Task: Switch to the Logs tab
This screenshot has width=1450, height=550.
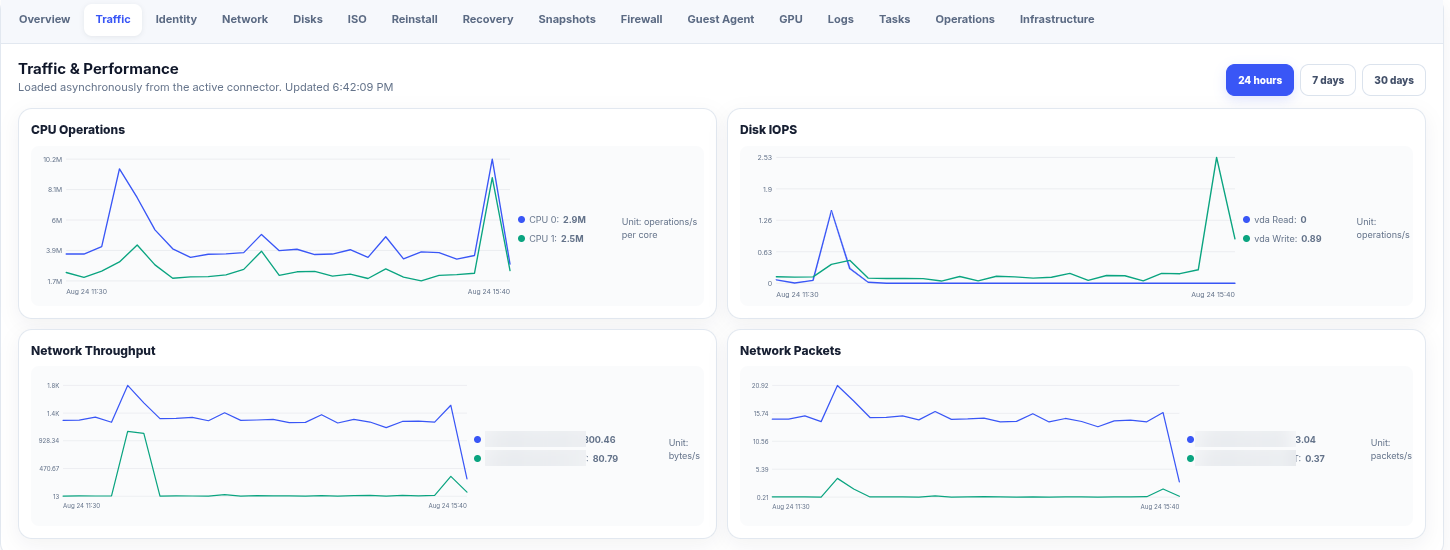Action: 841,19
